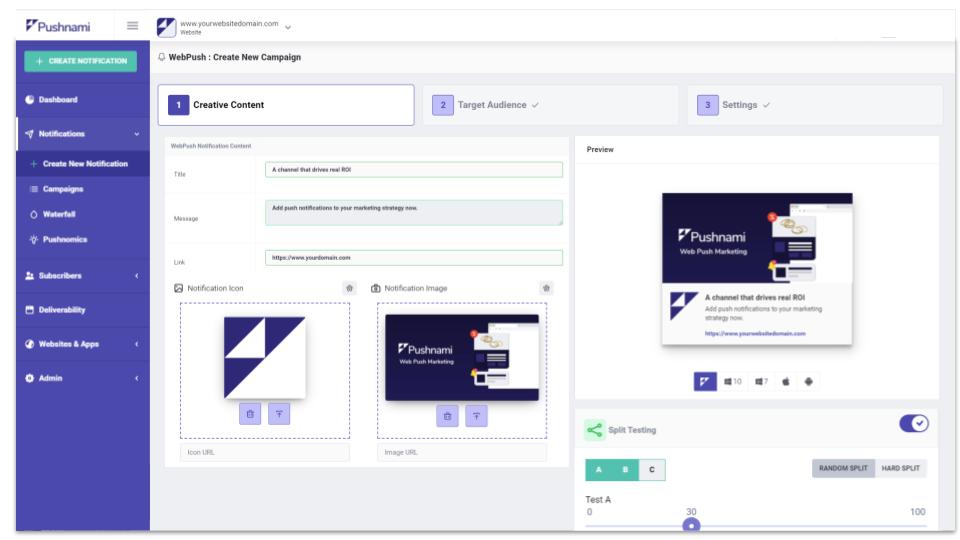Select the Hard Split option
The image size is (960, 540).
[x=903, y=469]
